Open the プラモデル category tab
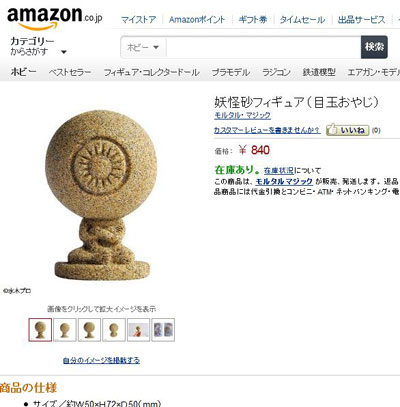 click(x=231, y=72)
